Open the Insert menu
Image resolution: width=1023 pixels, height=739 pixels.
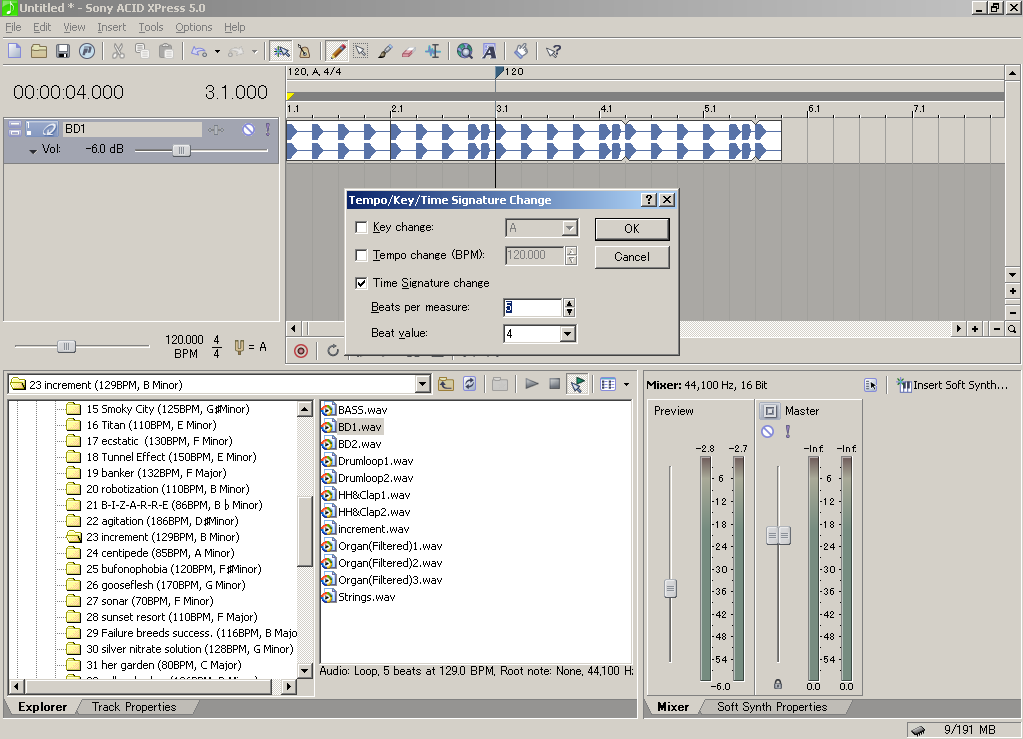tap(112, 27)
